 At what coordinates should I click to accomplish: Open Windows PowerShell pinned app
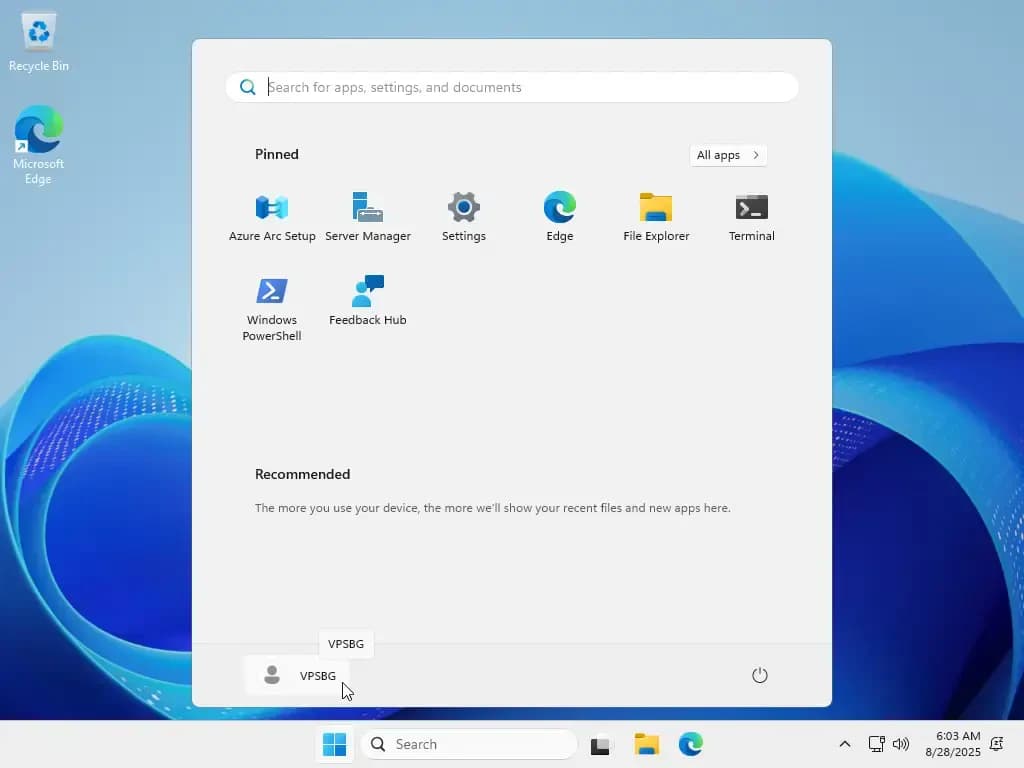click(272, 308)
